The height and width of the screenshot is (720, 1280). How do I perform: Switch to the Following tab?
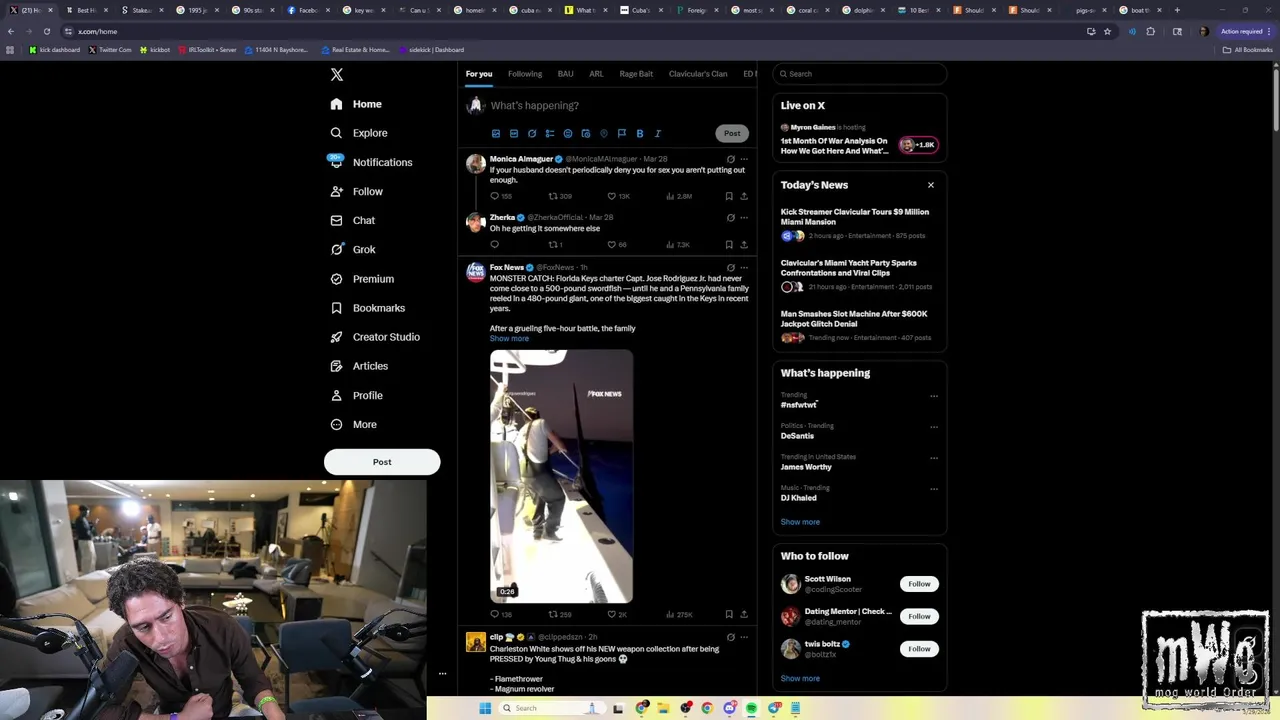tap(525, 74)
